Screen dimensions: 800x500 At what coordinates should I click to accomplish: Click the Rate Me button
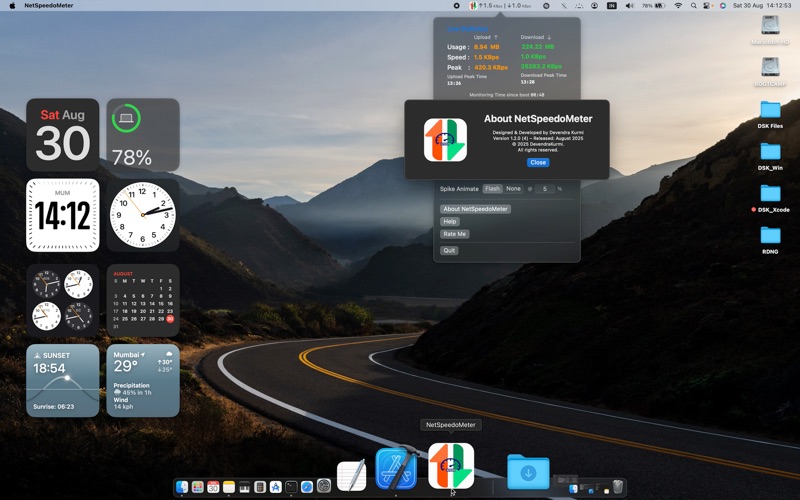pyautogui.click(x=454, y=234)
